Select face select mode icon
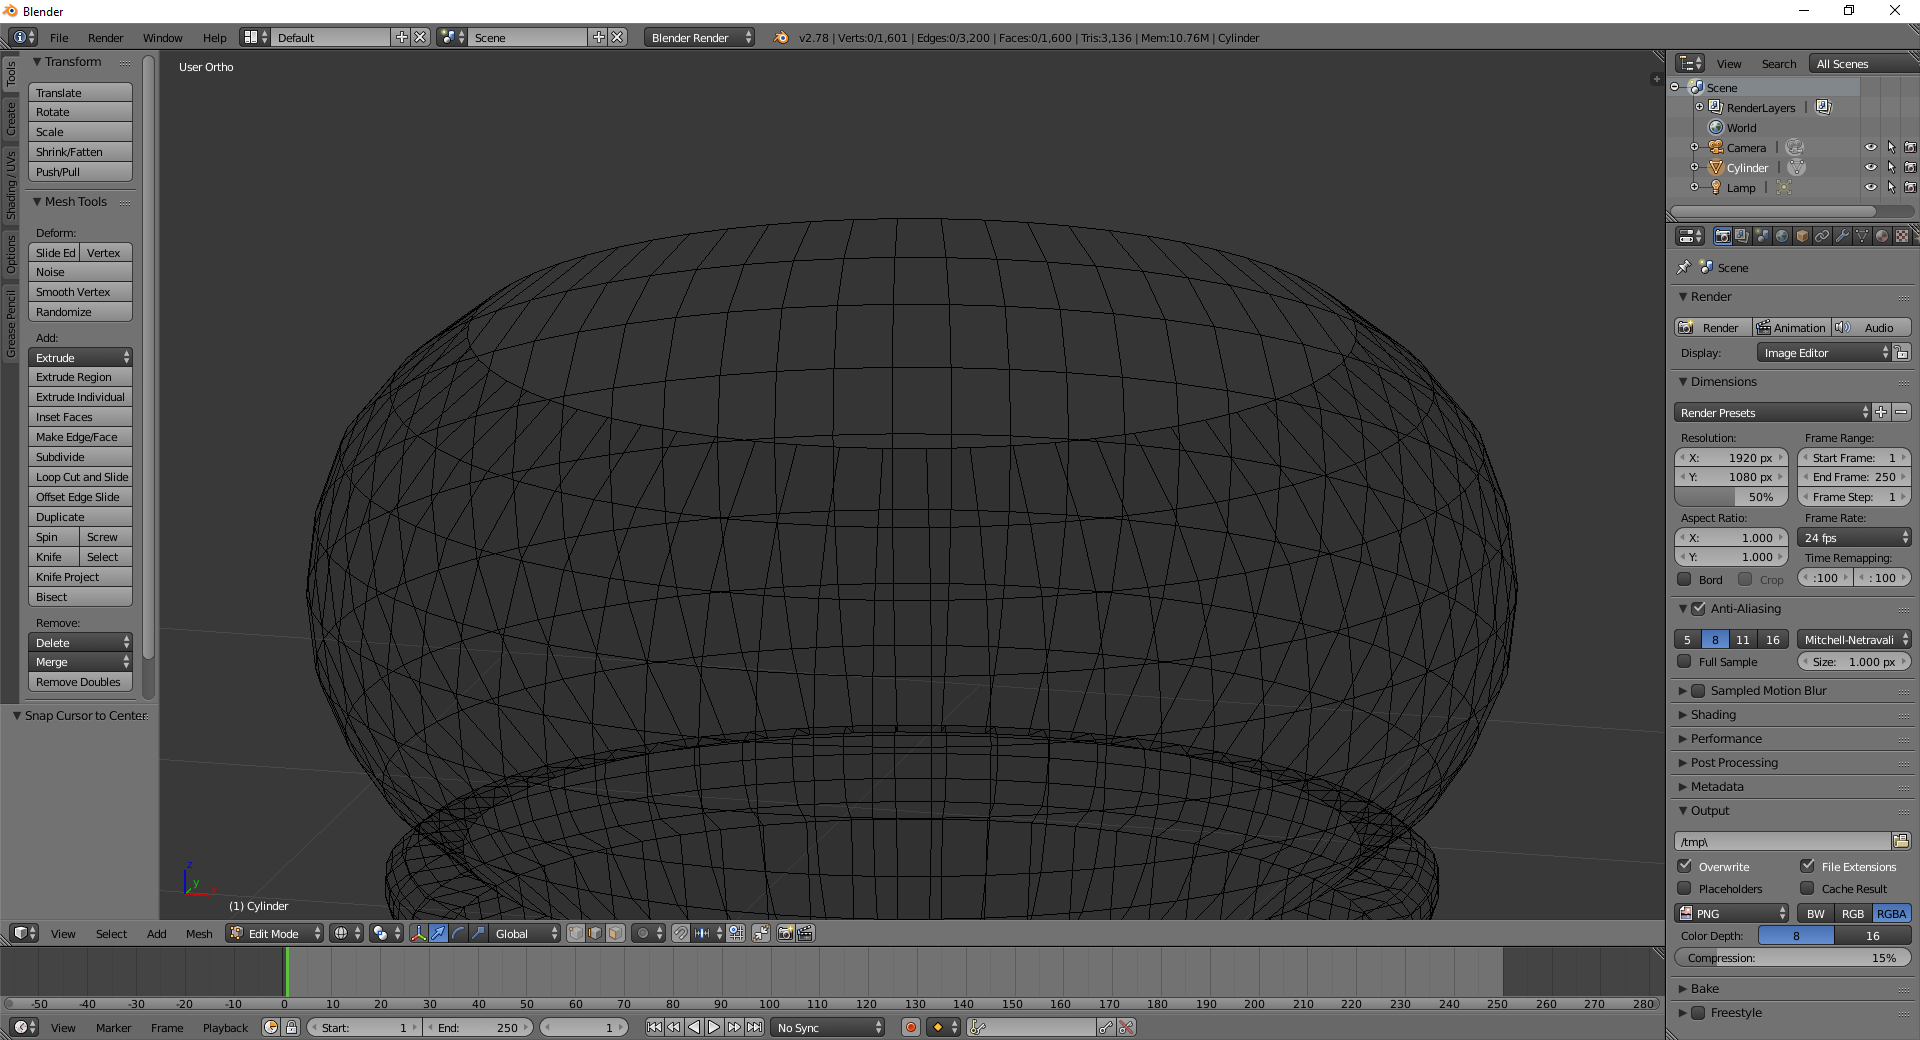This screenshot has height=1040, width=1920. tap(616, 933)
